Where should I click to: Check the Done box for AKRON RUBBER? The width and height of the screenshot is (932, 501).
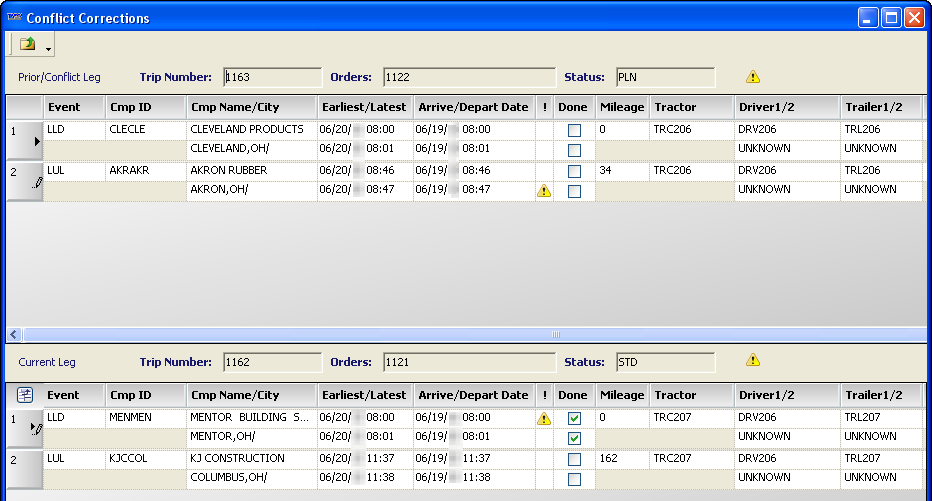(574, 171)
